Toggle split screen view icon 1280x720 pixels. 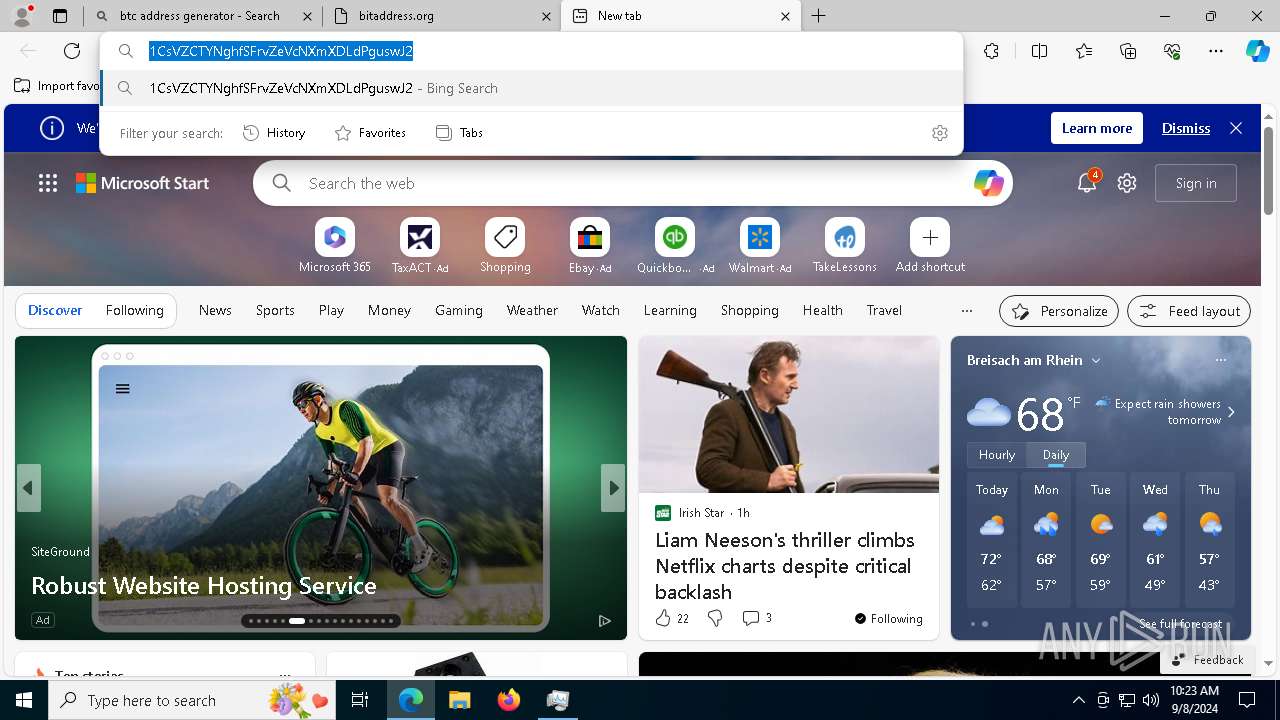[1039, 51]
